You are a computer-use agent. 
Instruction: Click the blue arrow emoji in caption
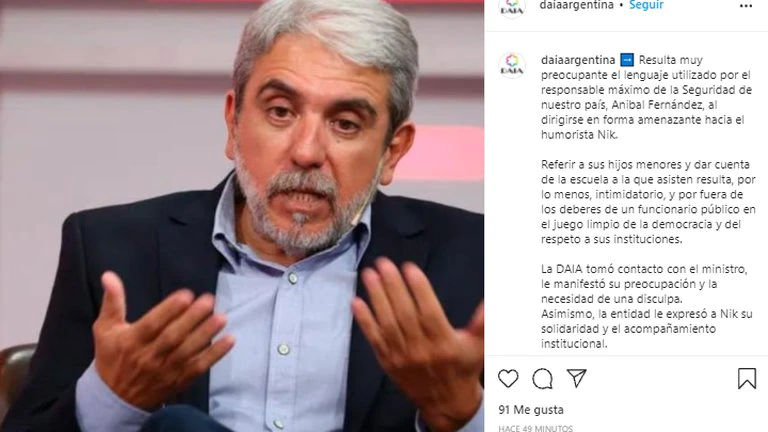click(x=627, y=60)
